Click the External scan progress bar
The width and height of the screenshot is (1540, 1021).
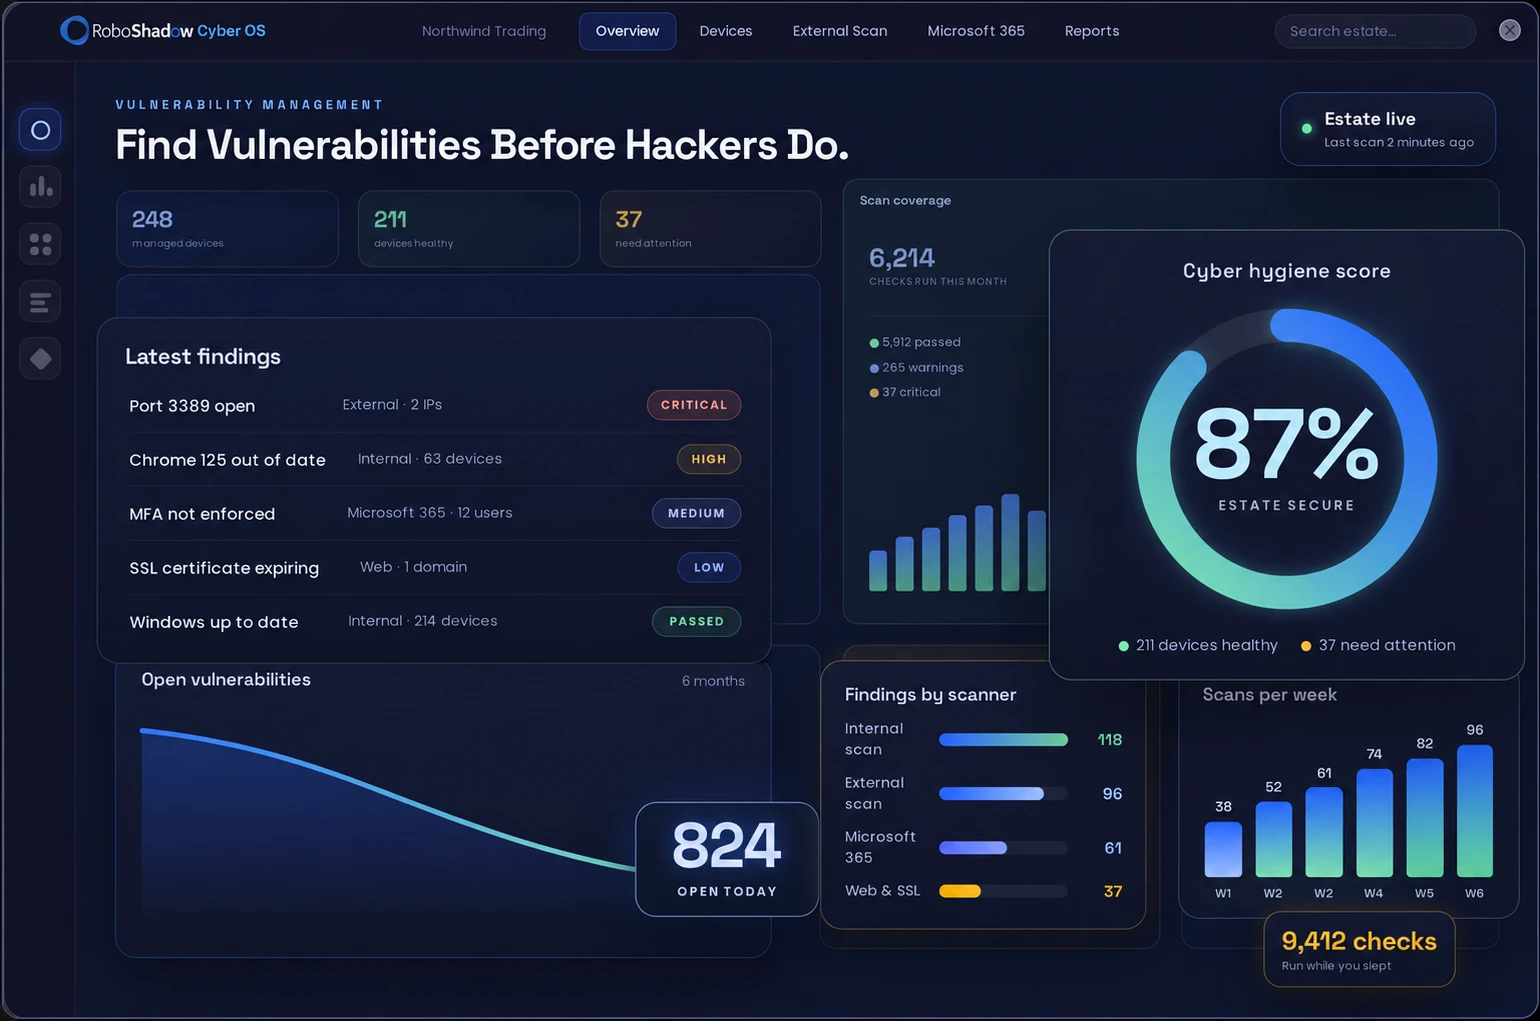(1003, 794)
